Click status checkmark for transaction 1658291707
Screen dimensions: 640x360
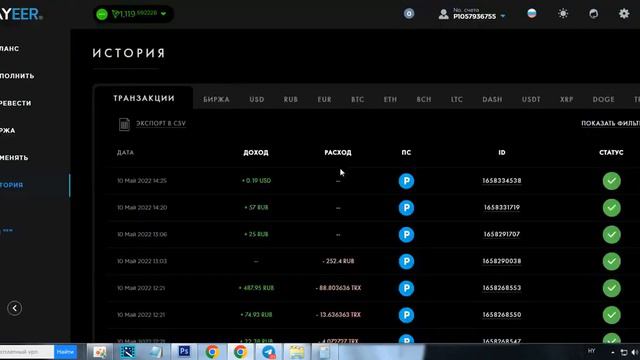[611, 235]
